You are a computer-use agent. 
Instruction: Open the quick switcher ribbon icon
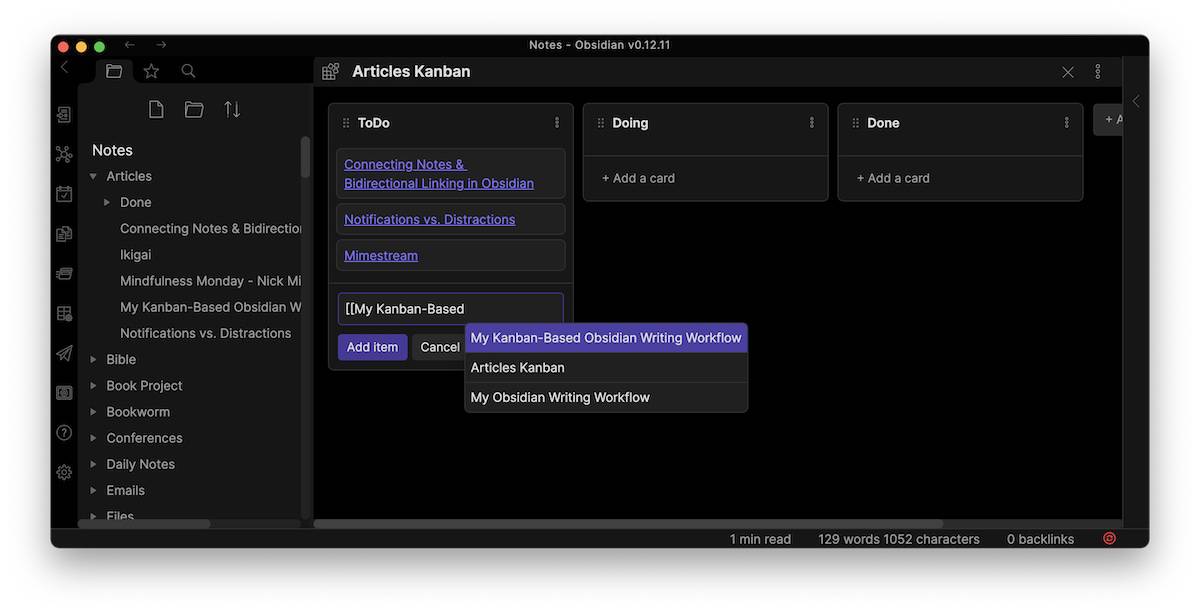(64, 115)
